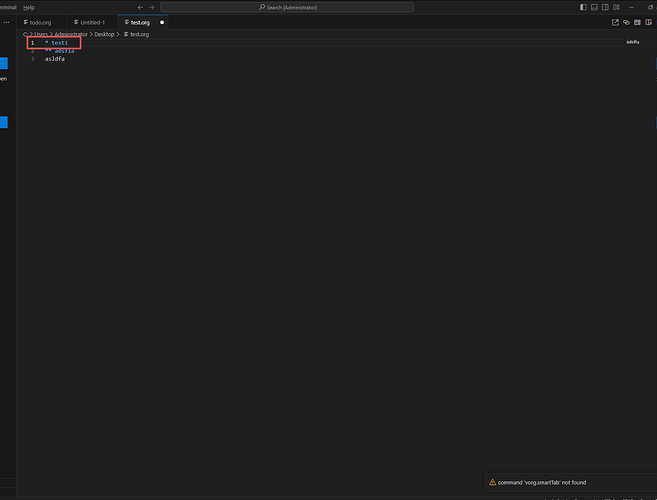
Task: Click the navigate forward arrow
Action: coord(152,7)
